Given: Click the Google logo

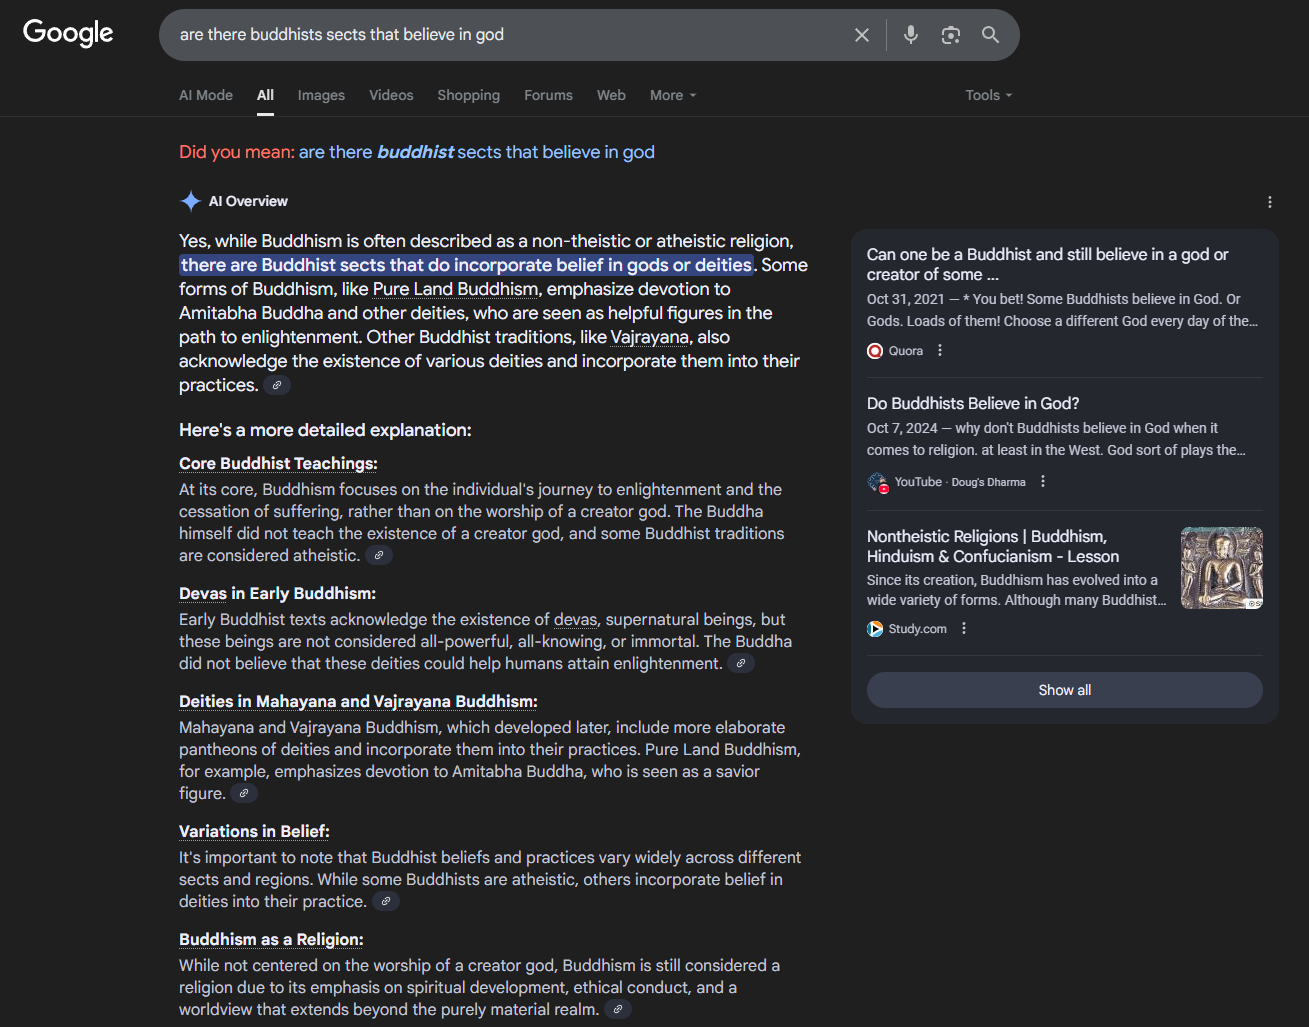Looking at the screenshot, I should pyautogui.click(x=68, y=33).
